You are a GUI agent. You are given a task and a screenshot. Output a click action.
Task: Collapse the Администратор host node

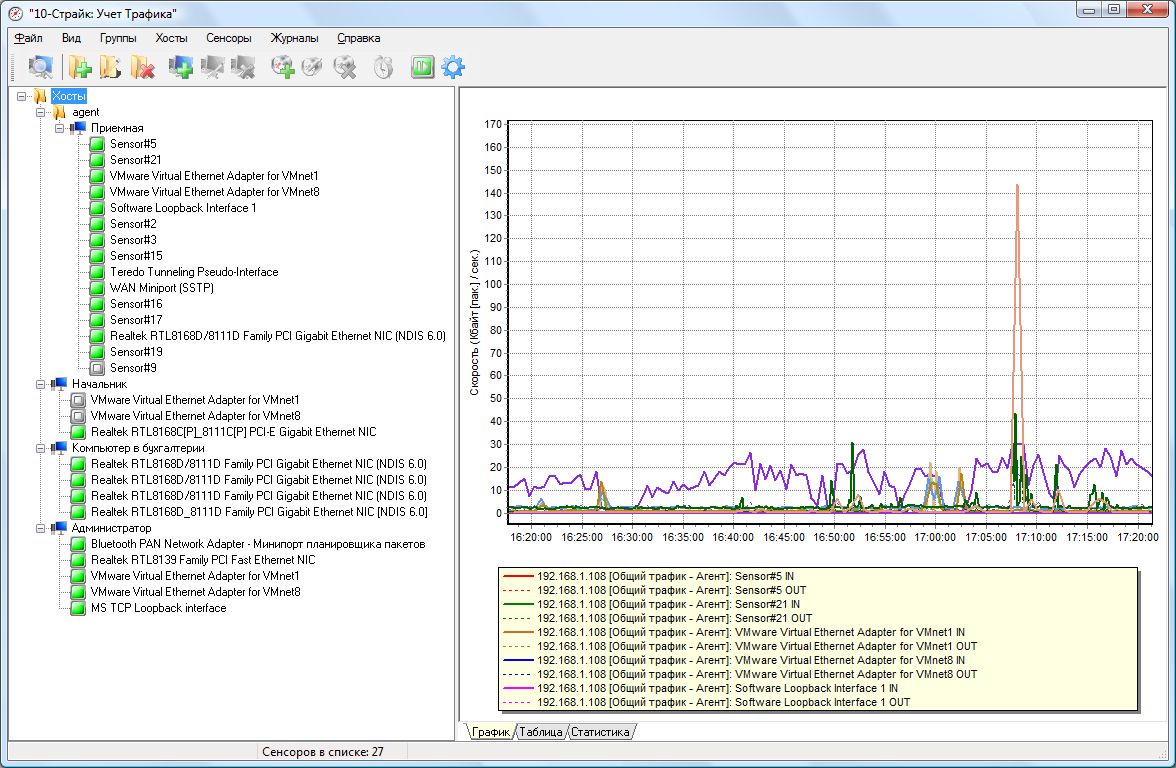click(x=40, y=528)
